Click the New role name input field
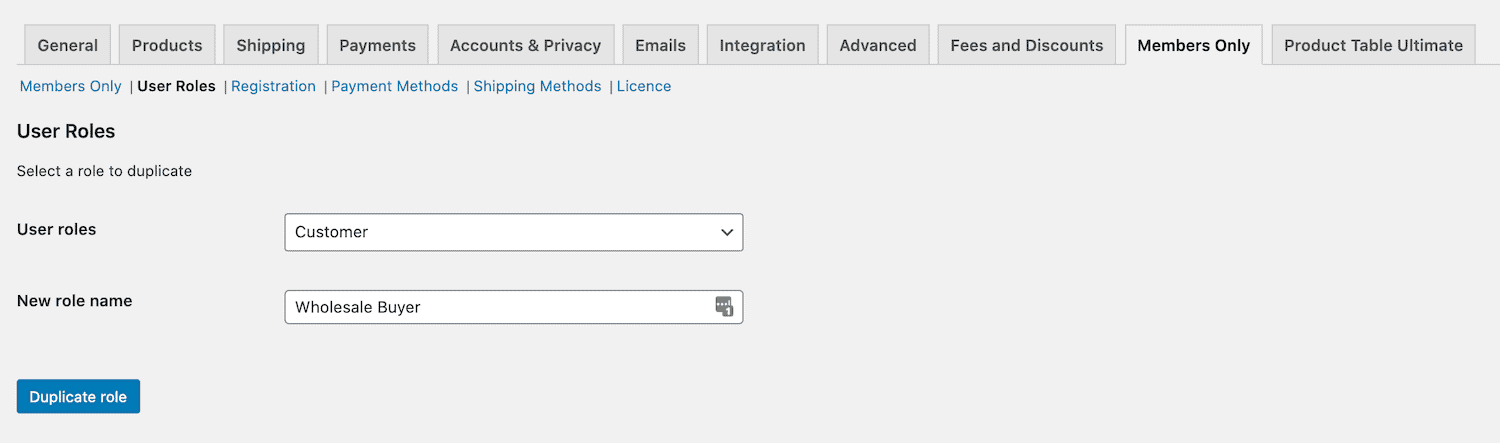 point(514,307)
